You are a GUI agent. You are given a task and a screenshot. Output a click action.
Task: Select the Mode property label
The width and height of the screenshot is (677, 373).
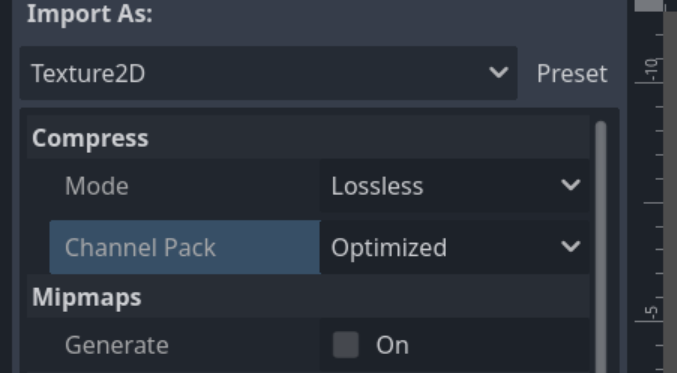point(97,186)
